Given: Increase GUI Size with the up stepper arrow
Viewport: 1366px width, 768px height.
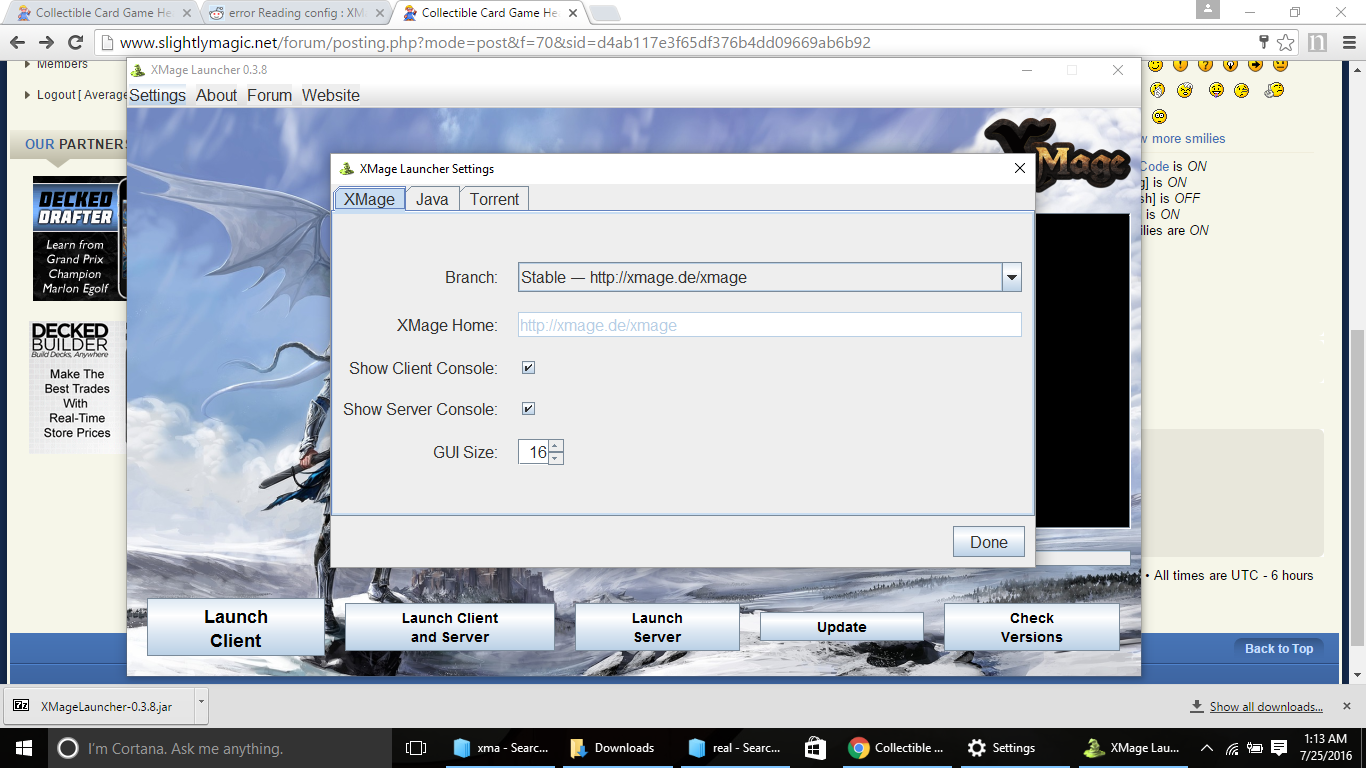Looking at the screenshot, I should tap(556, 446).
